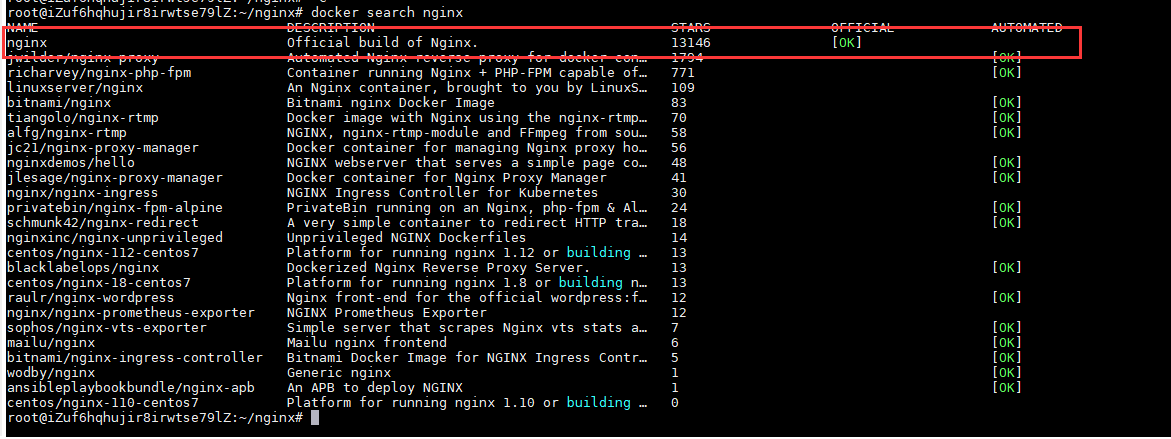Image resolution: width=1171 pixels, height=439 pixels.
Task: Select the image name bitnami/nginx
Action: coord(59,102)
